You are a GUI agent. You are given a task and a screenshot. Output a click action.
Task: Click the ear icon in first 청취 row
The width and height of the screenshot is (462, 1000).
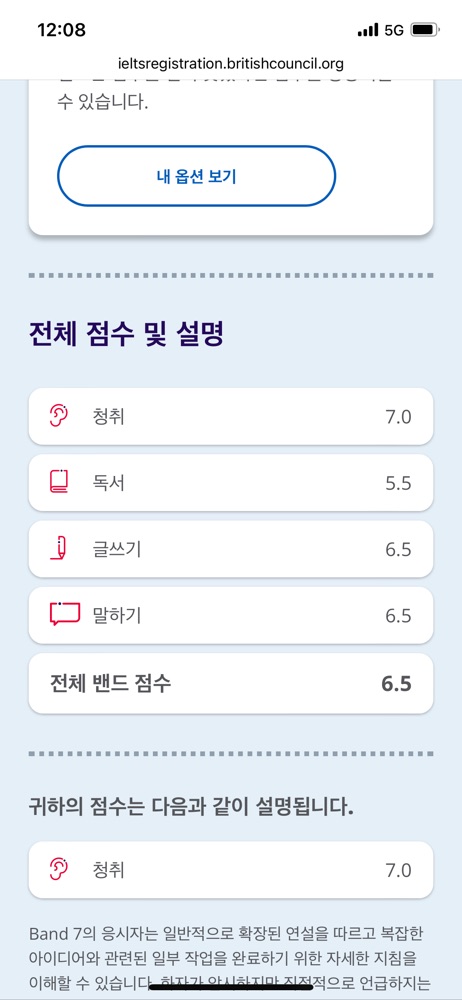[x=59, y=416]
